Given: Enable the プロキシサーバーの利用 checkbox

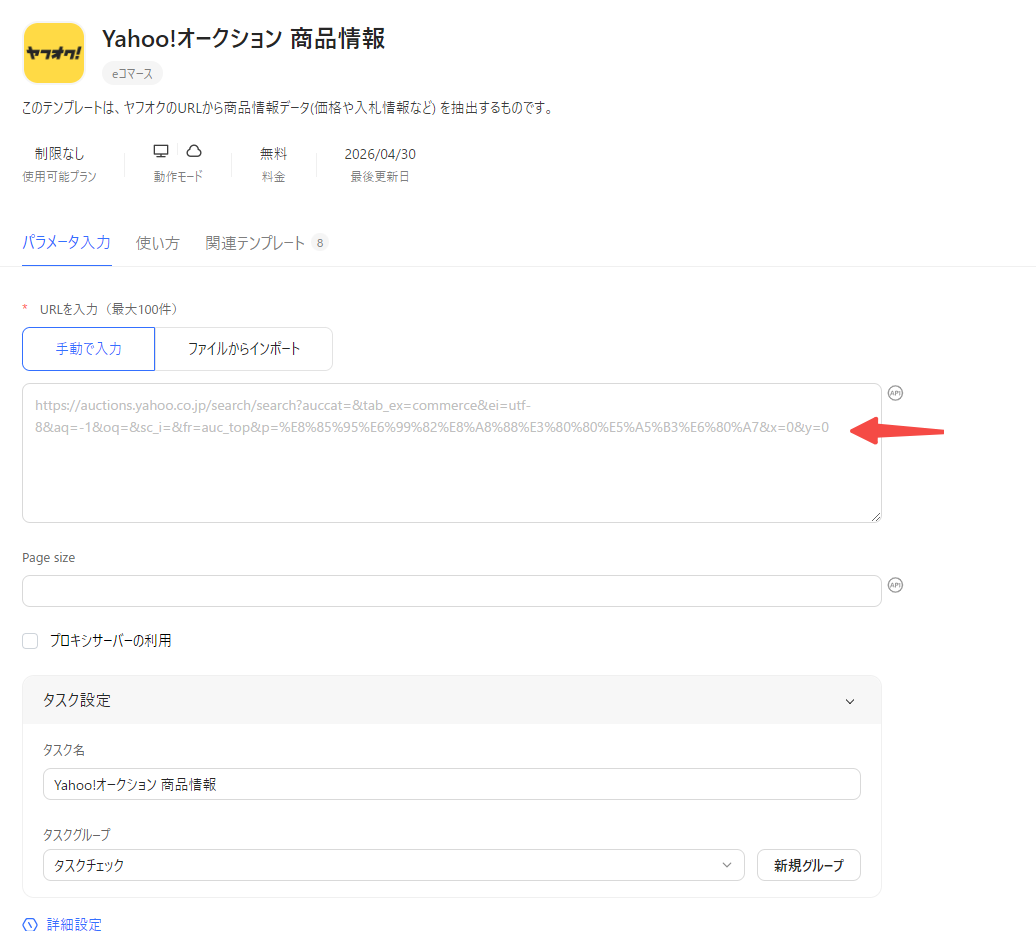Looking at the screenshot, I should [30, 641].
